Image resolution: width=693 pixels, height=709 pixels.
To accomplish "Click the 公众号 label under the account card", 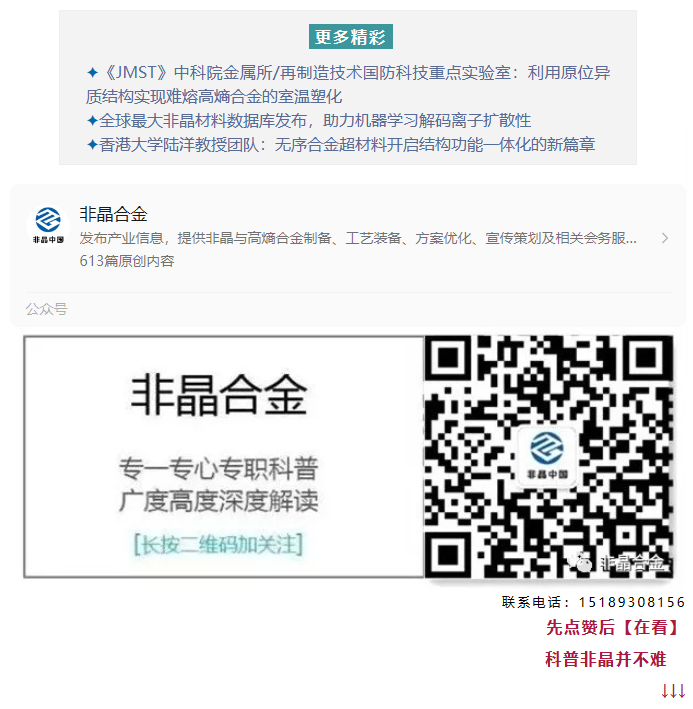I will pos(47,309).
